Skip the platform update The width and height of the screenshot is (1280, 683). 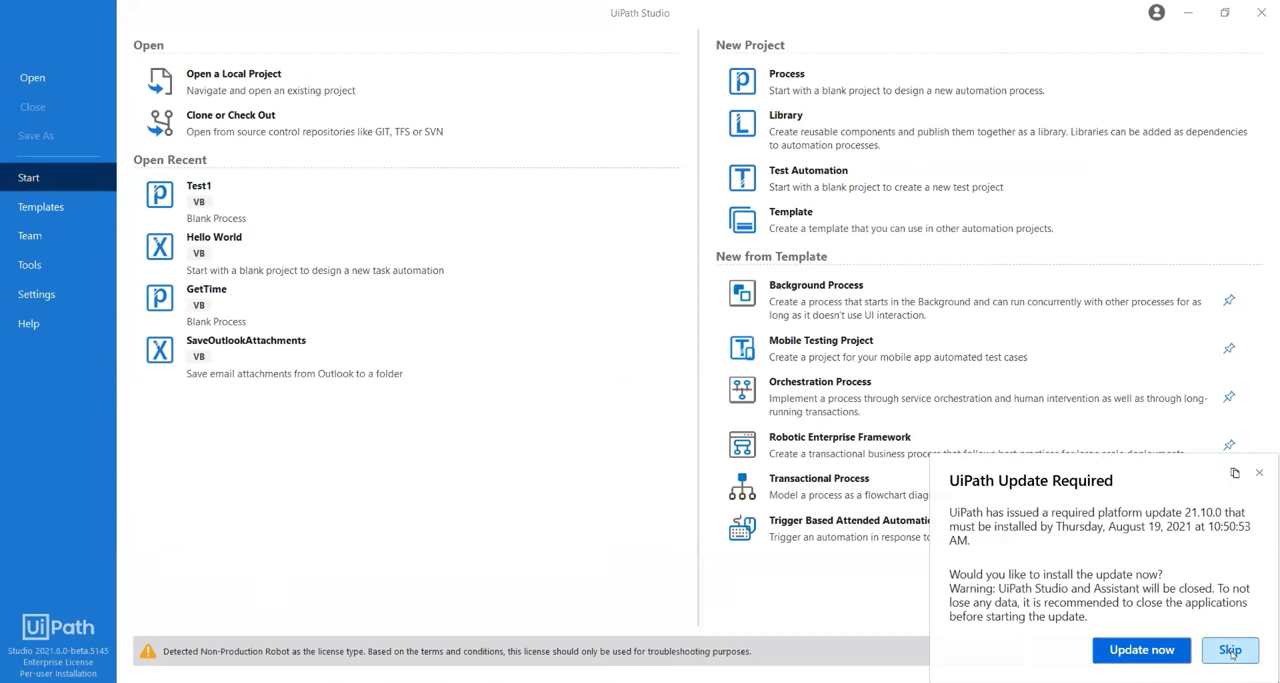click(1230, 650)
